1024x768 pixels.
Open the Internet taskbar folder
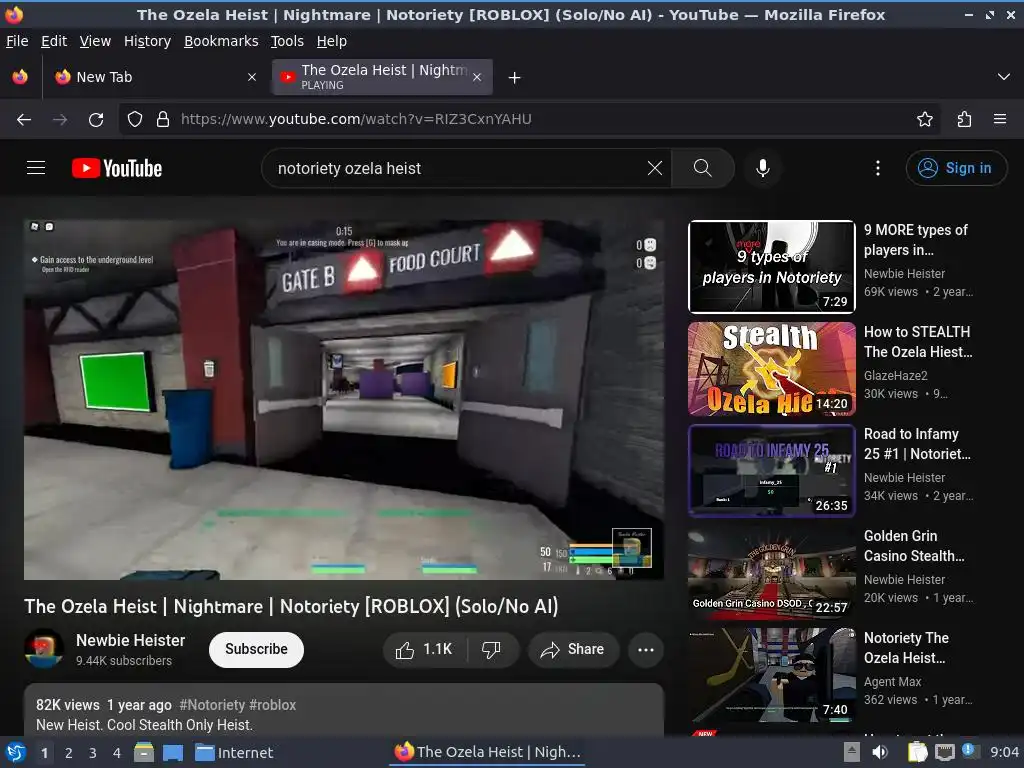coord(234,753)
